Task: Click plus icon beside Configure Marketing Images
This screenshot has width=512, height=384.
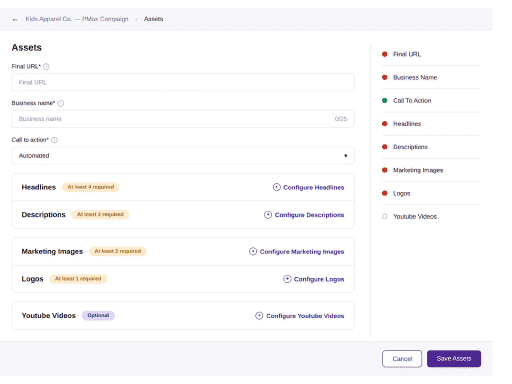Action: (x=253, y=251)
